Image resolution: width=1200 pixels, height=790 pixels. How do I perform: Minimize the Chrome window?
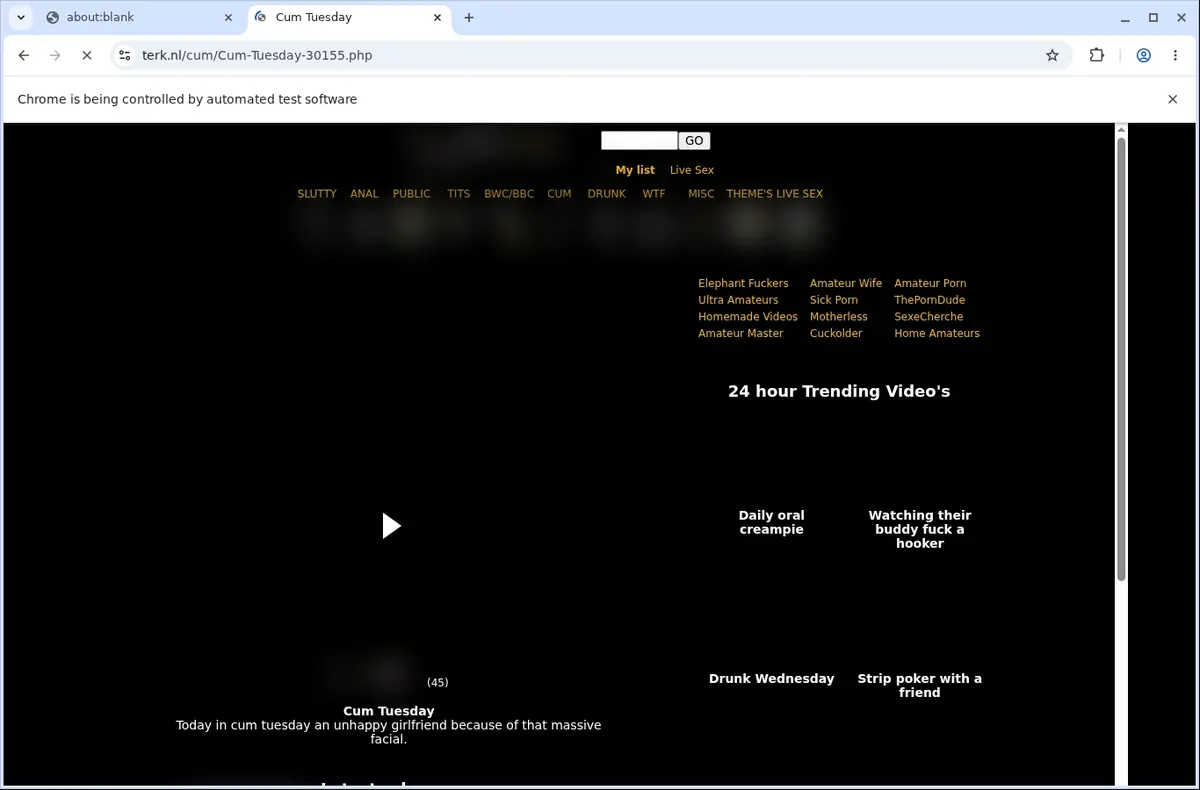click(1124, 17)
